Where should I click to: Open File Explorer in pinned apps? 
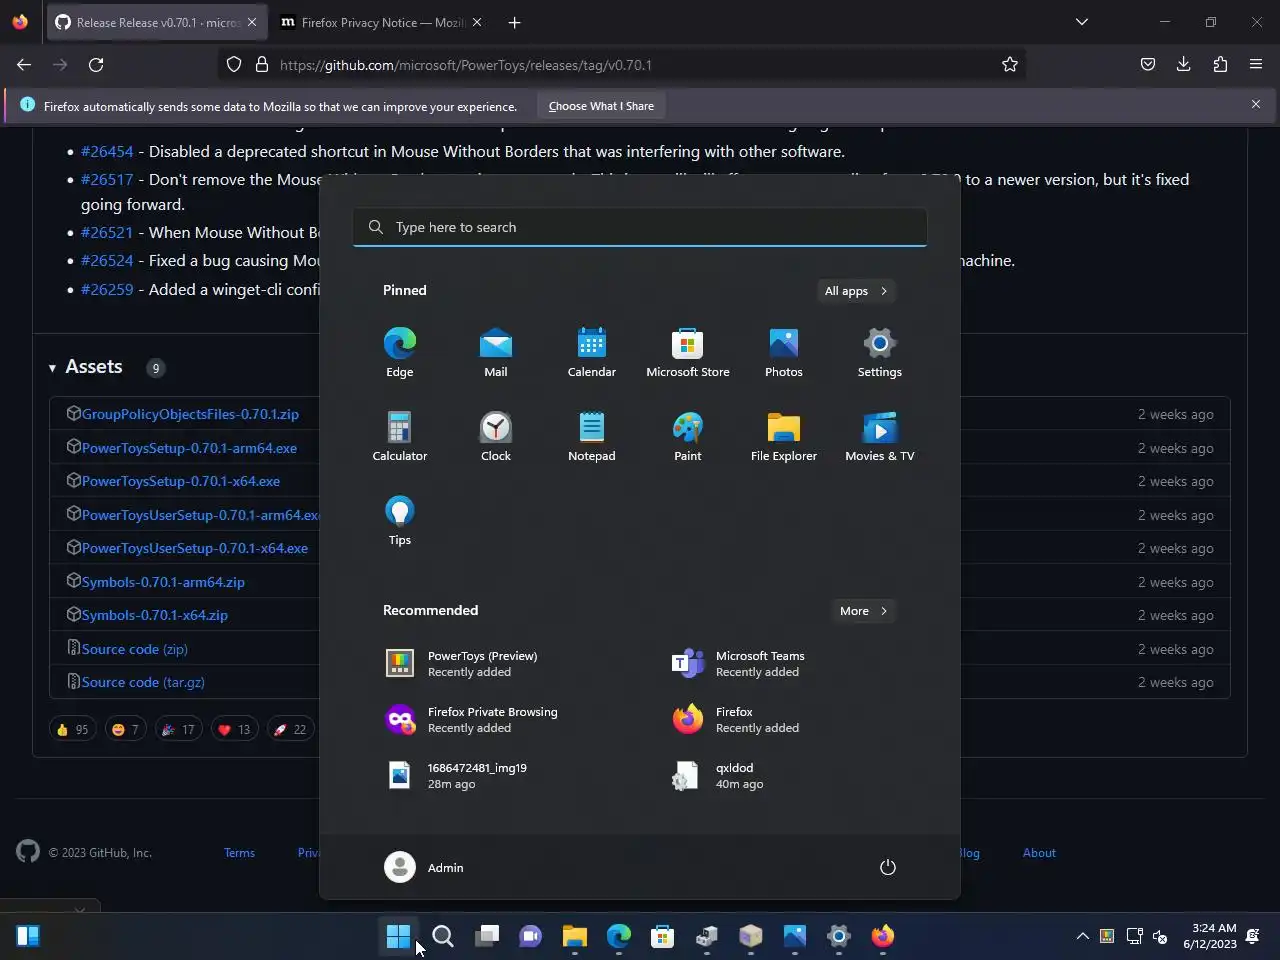tap(784, 436)
